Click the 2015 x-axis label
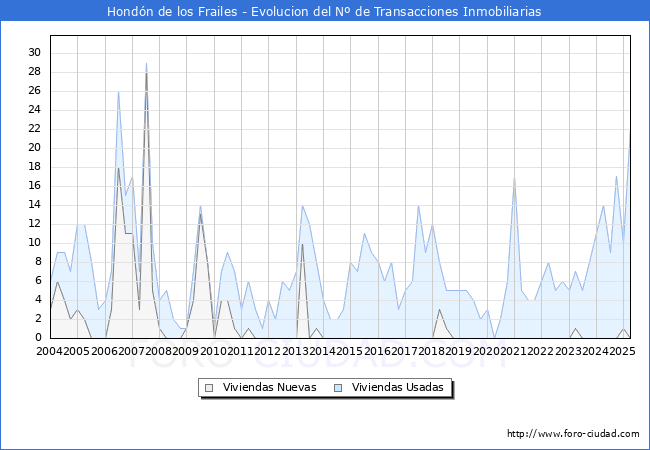The height and width of the screenshot is (450, 650). pyautogui.click(x=350, y=351)
